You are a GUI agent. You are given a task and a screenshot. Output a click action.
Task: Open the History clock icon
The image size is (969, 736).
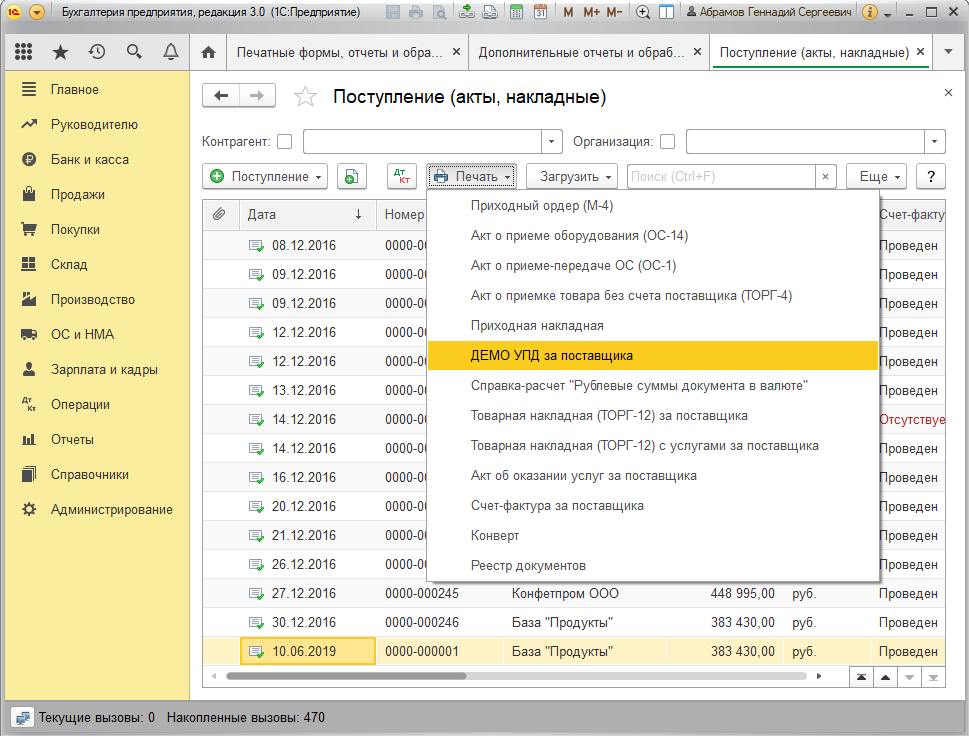pos(97,52)
